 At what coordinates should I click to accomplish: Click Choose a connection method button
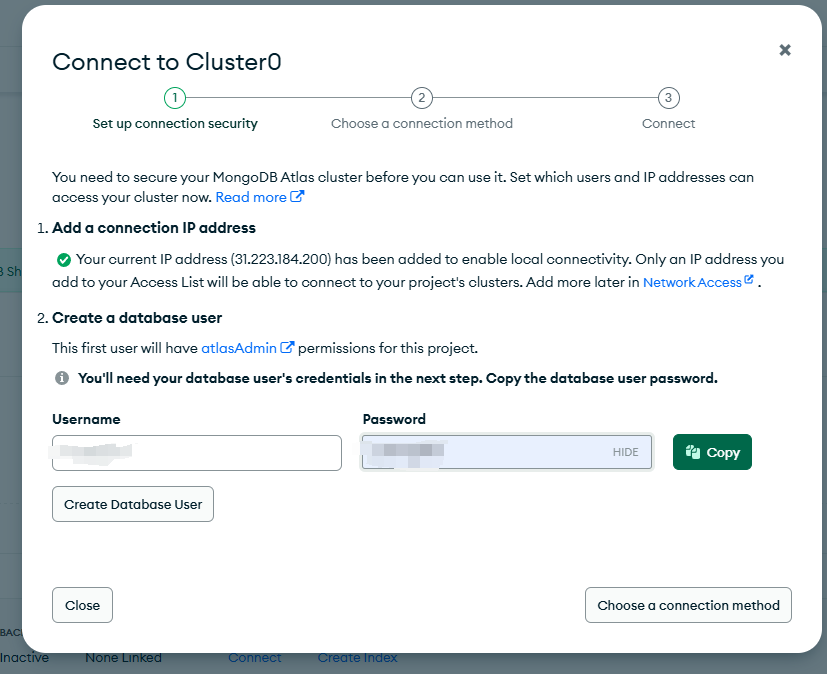[x=688, y=605]
